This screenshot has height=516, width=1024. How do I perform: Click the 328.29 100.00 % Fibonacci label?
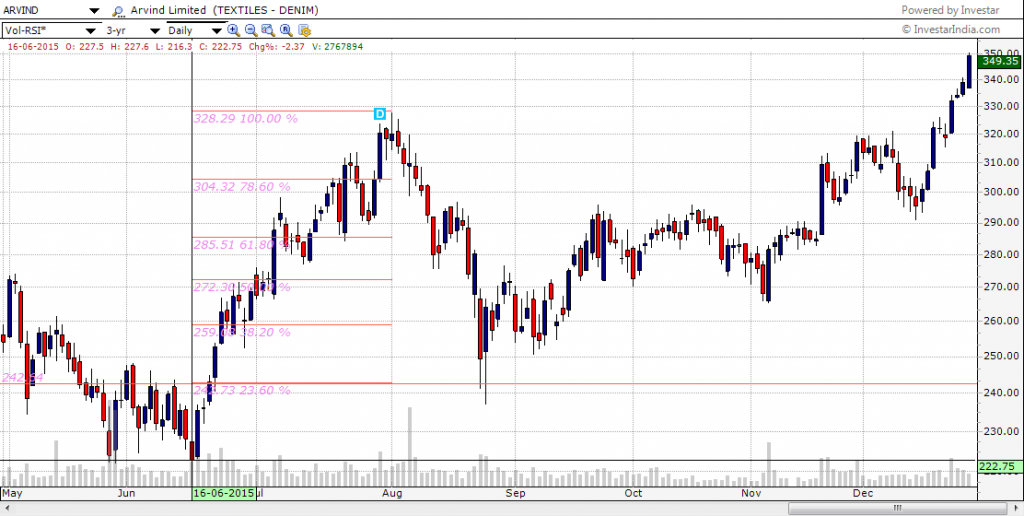point(246,119)
